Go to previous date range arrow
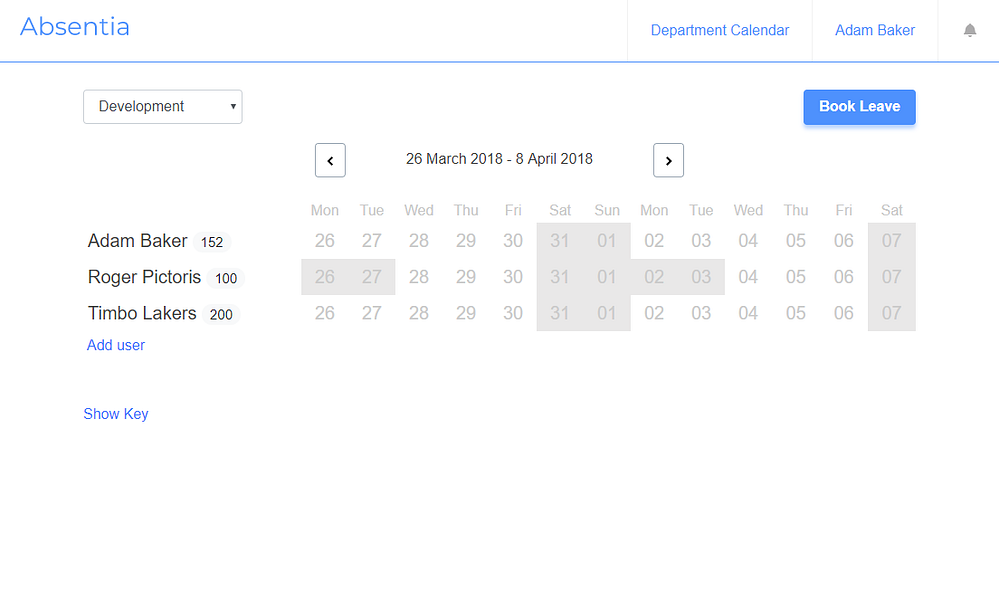999x600 pixels. click(x=330, y=161)
